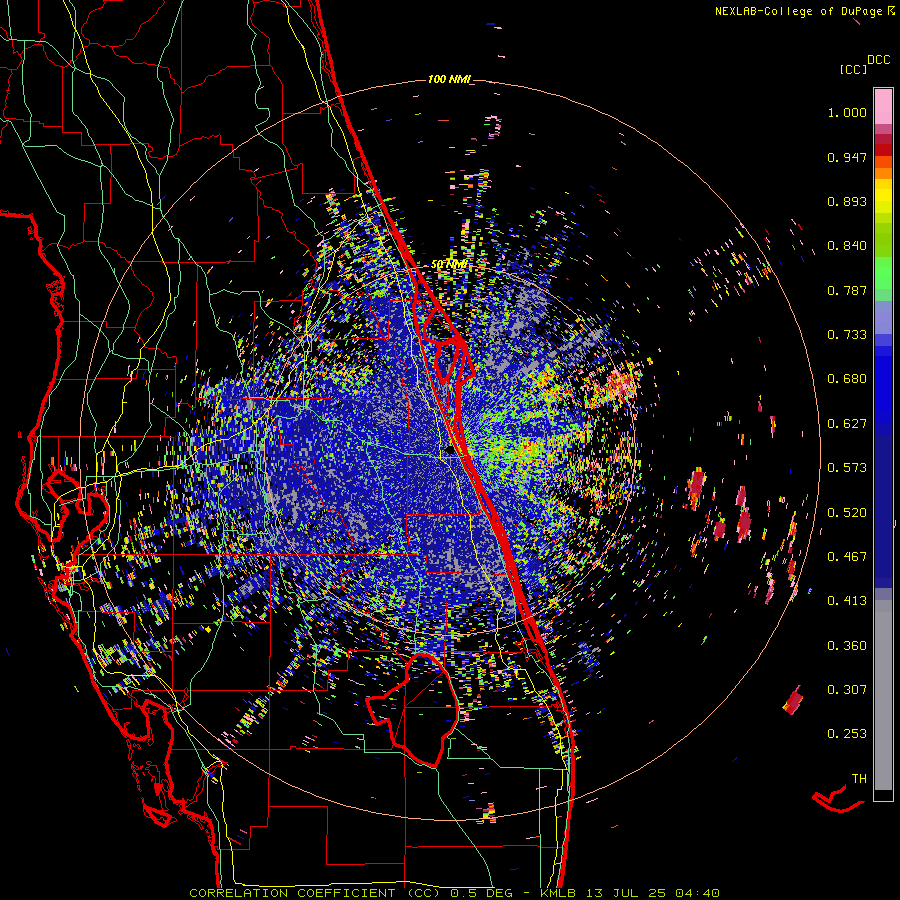This screenshot has height=900, width=900.
Task: Click the 1.000 value on the color scale
Action: tap(847, 112)
